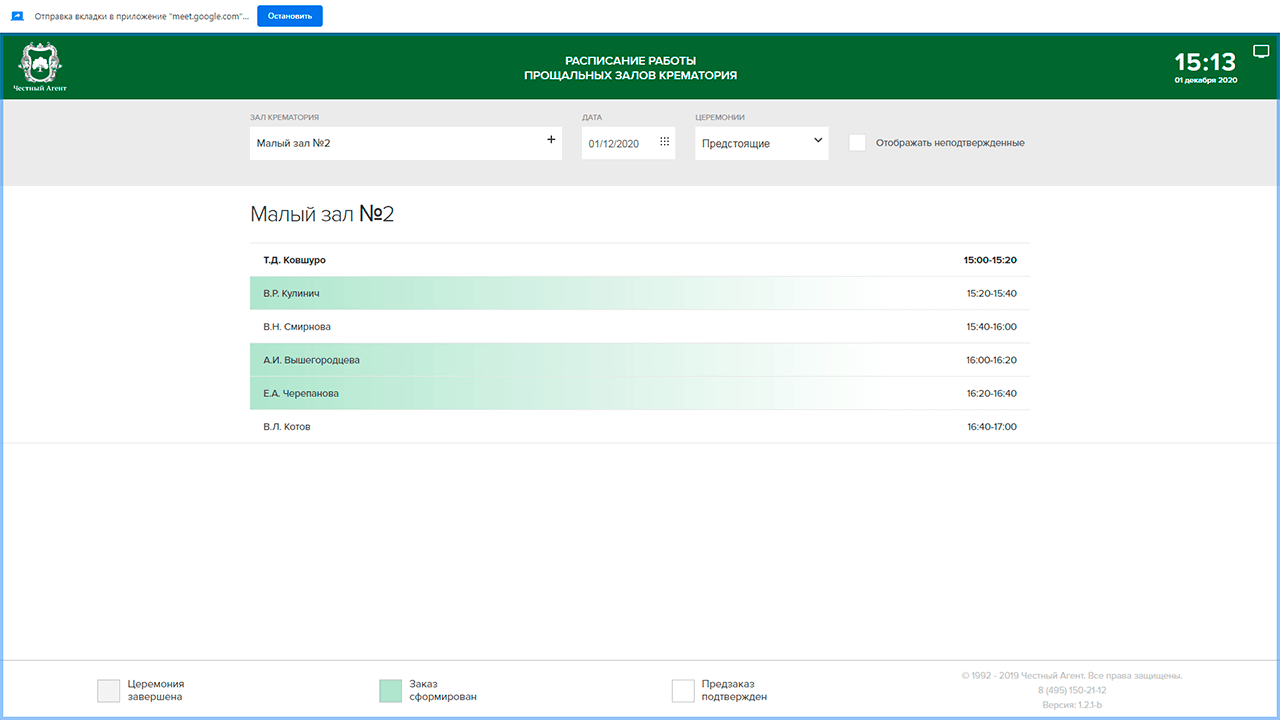Click the 15:00-15:20 time slot
Screen dimensions: 1280x720
click(990, 260)
